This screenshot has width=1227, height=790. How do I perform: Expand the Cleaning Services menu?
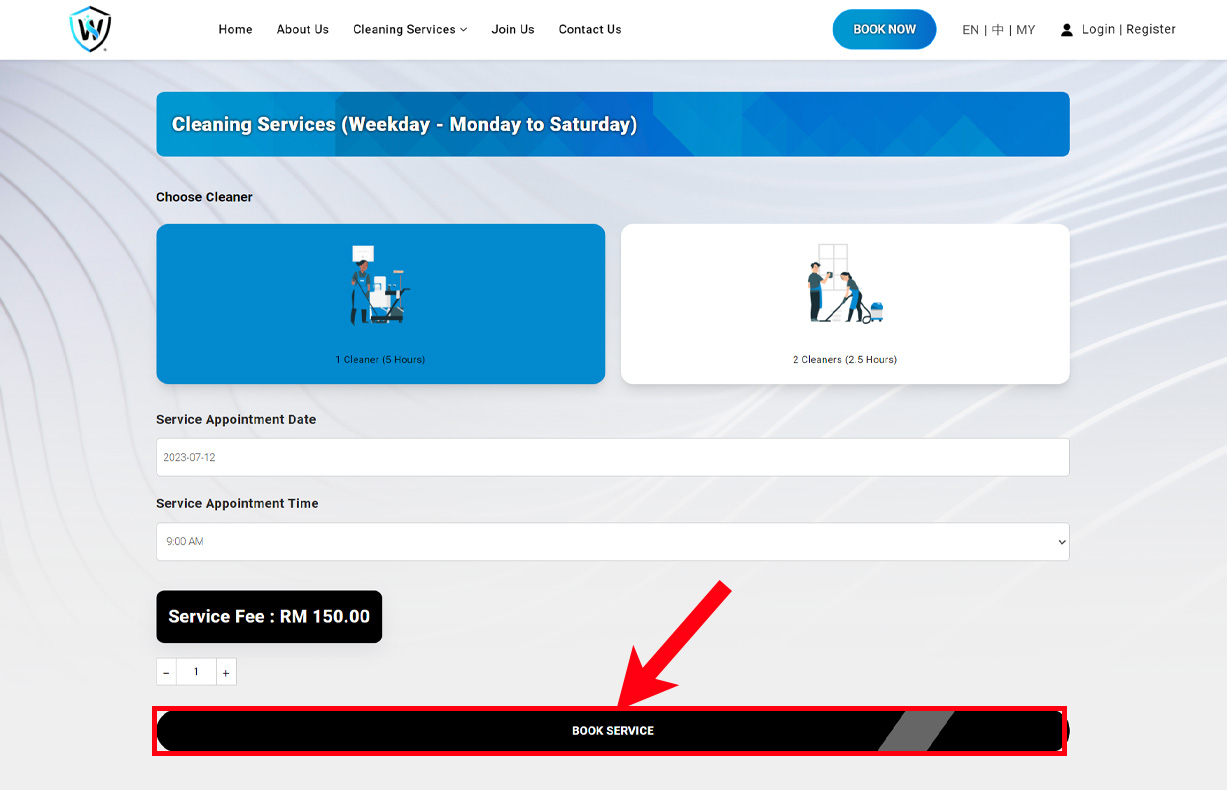pyautogui.click(x=410, y=30)
